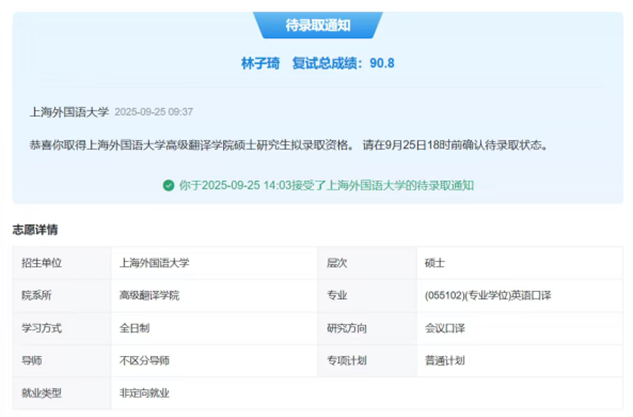Image resolution: width=633 pixels, height=417 pixels.
Task: Click the green acceptance confirmation status text
Action: click(x=325, y=185)
